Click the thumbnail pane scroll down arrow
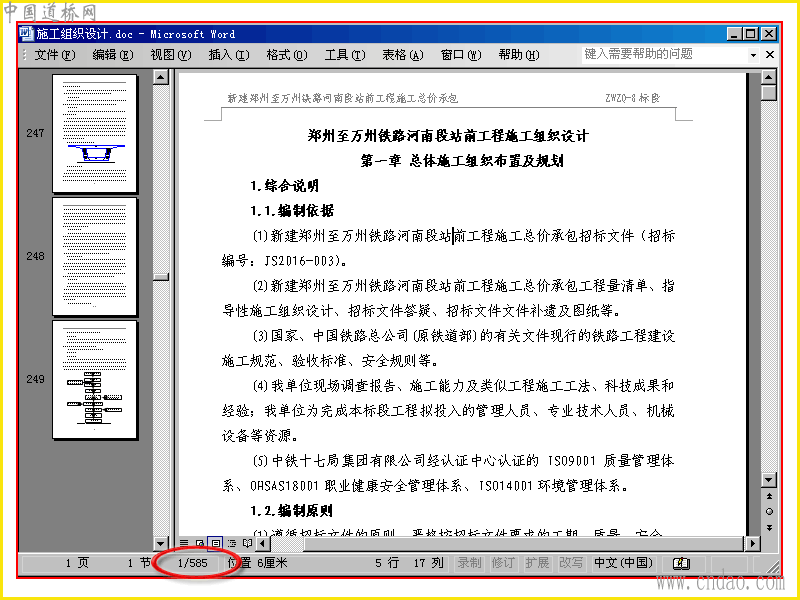800x600 pixels. click(161, 543)
